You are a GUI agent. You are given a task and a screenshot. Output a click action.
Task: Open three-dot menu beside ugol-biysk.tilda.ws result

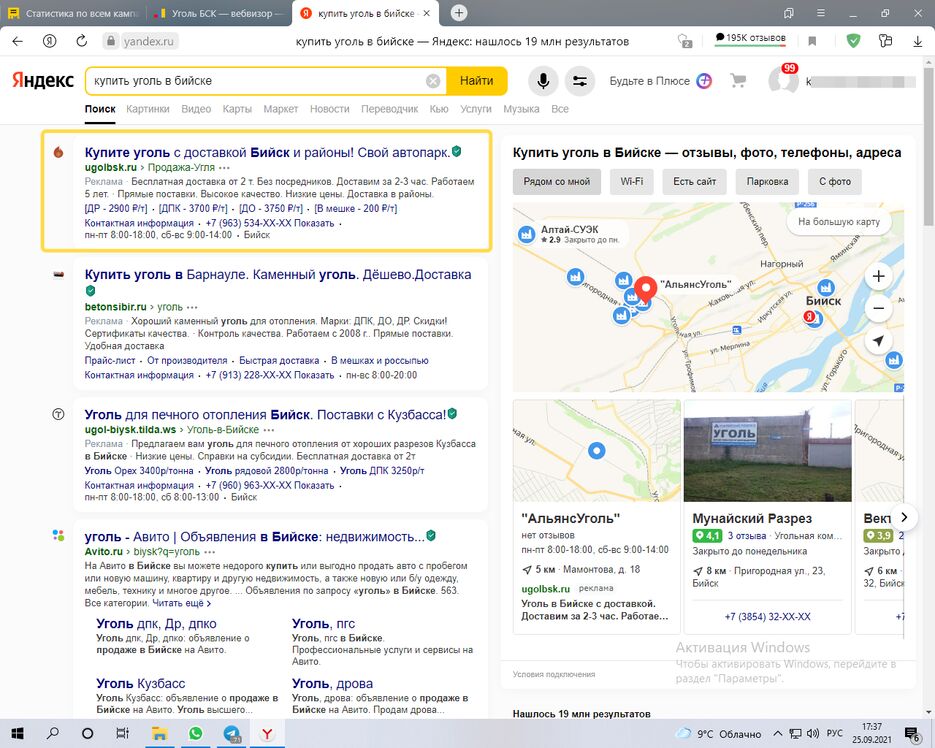coord(269,430)
